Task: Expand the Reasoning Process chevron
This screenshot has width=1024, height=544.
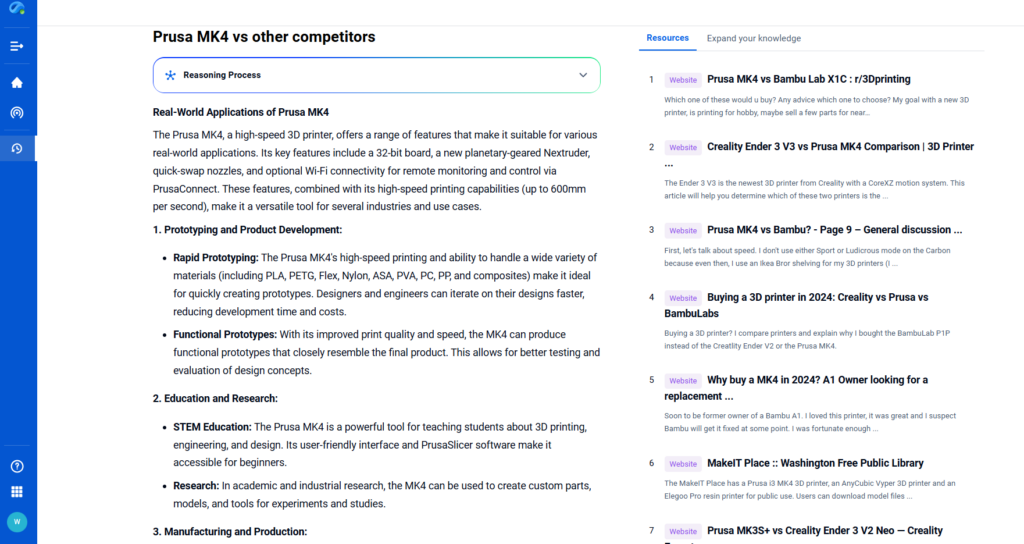Action: pyautogui.click(x=583, y=75)
